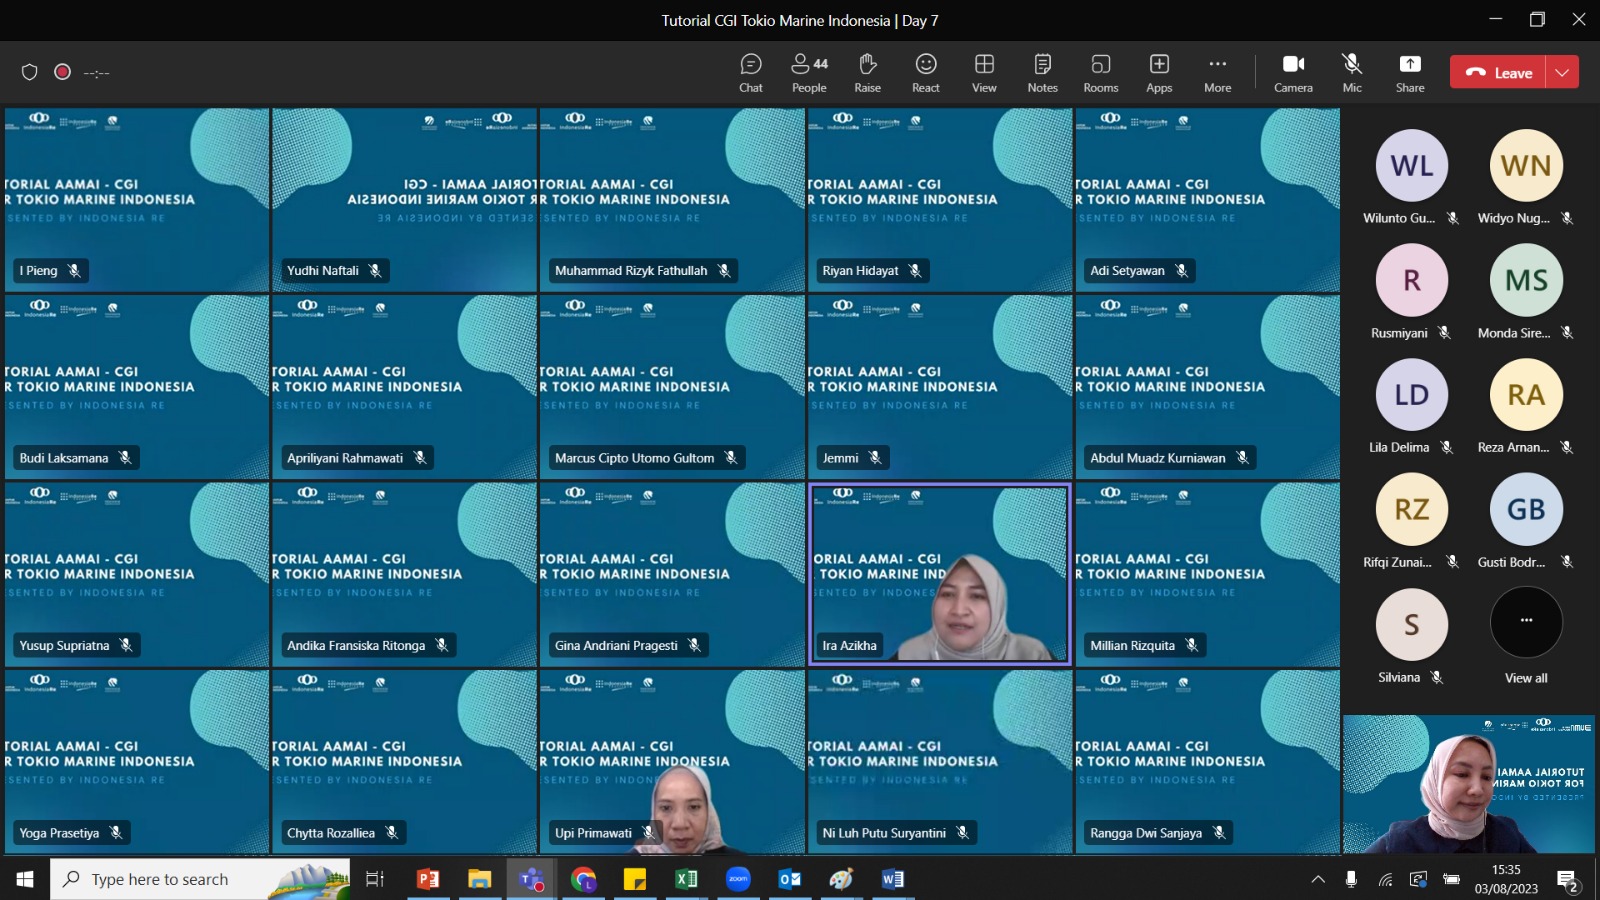
Task: Click the recording indicator button
Action: point(62,72)
